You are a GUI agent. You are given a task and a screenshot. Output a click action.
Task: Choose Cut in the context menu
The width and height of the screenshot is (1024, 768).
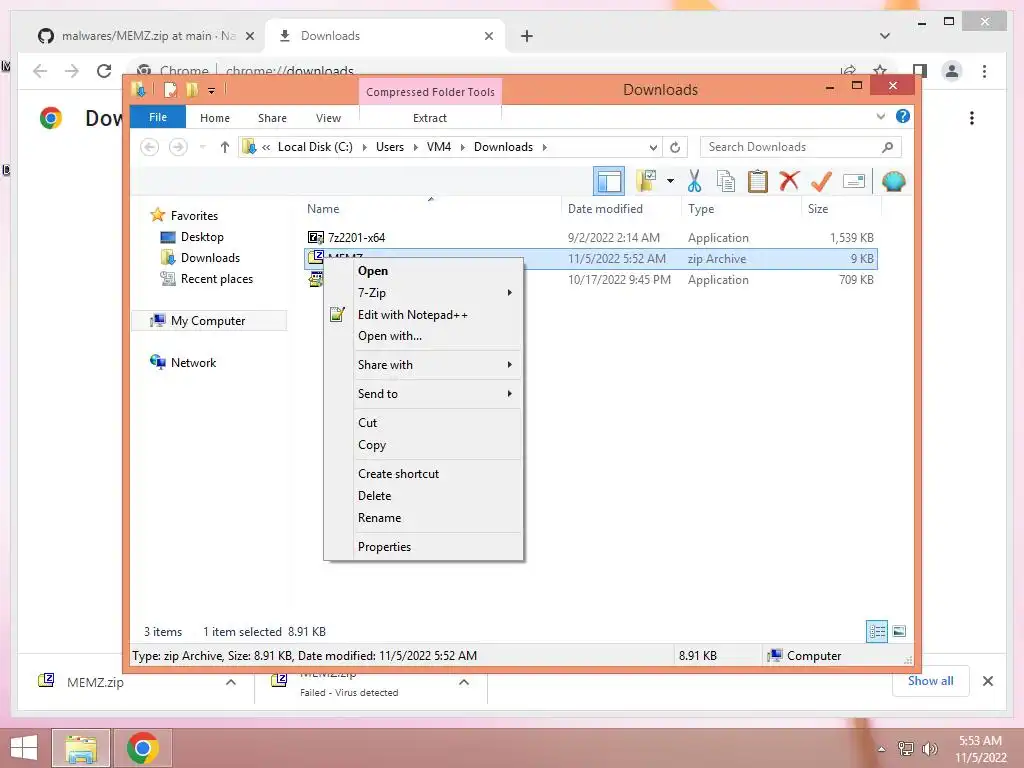[x=424, y=423]
